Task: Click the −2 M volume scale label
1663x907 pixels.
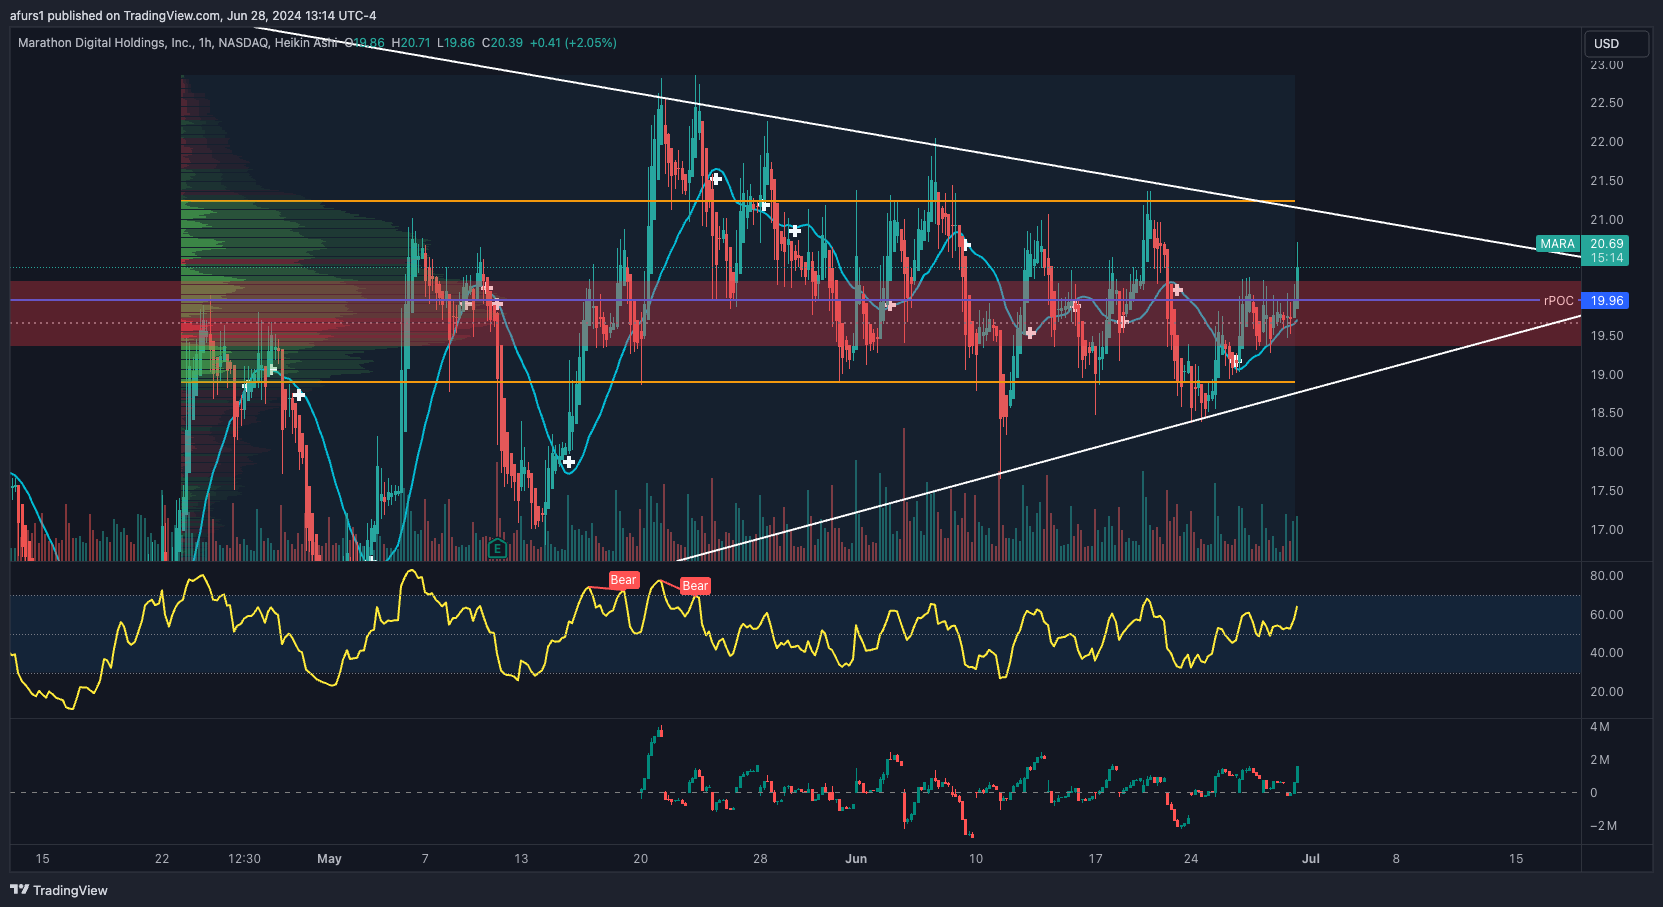Action: click(x=1604, y=826)
